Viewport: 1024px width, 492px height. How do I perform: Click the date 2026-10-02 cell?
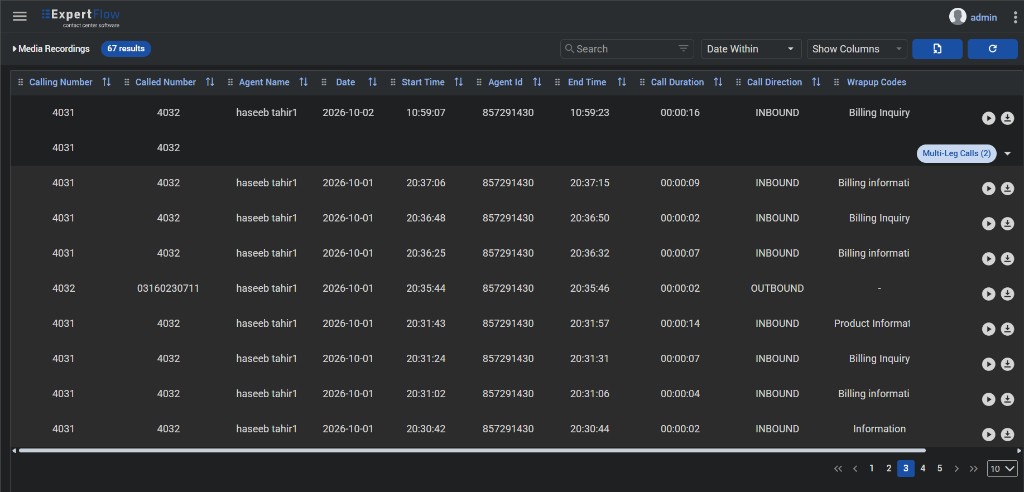pos(348,112)
